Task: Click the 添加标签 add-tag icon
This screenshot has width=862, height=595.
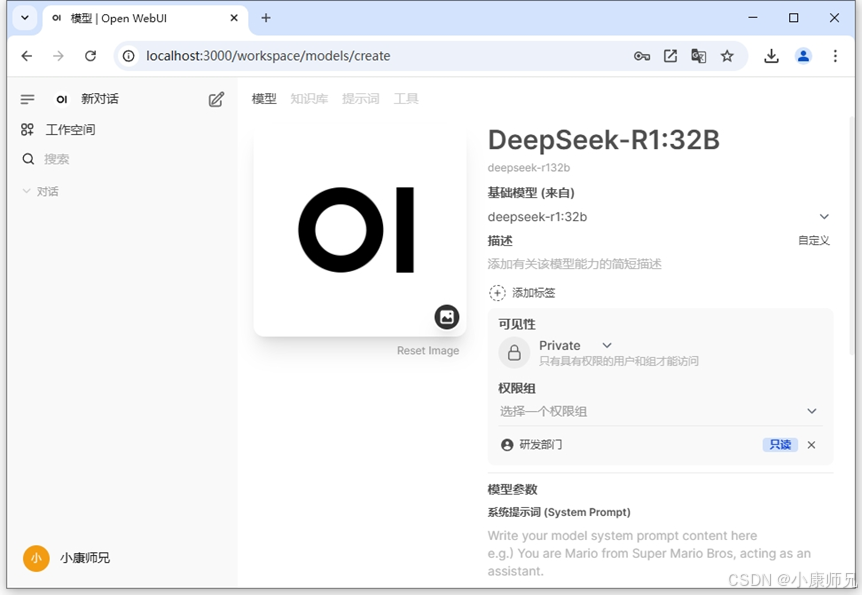Action: click(x=497, y=292)
